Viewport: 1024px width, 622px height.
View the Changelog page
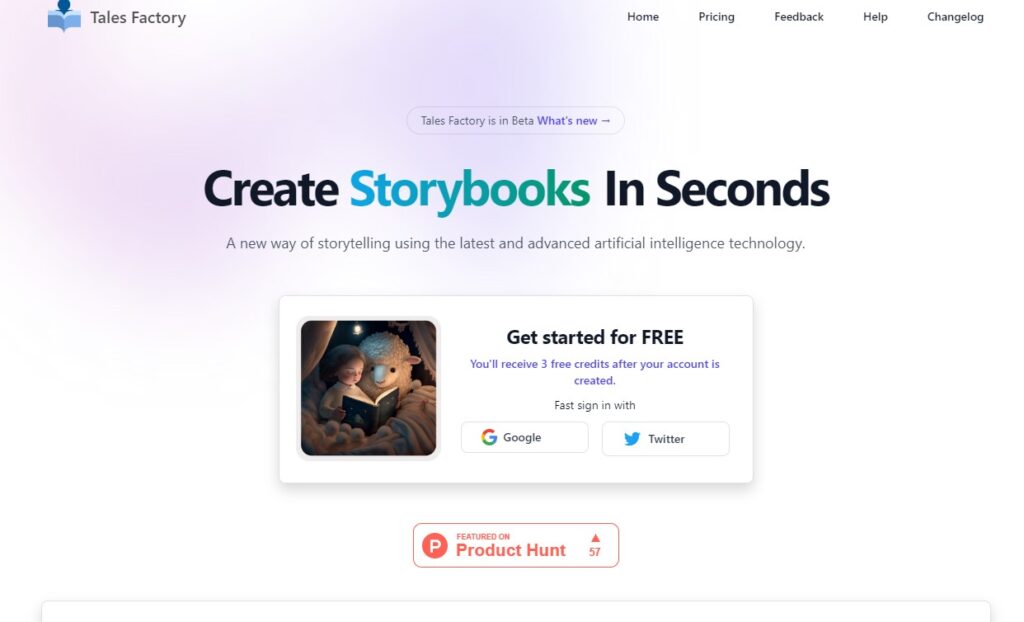955,17
